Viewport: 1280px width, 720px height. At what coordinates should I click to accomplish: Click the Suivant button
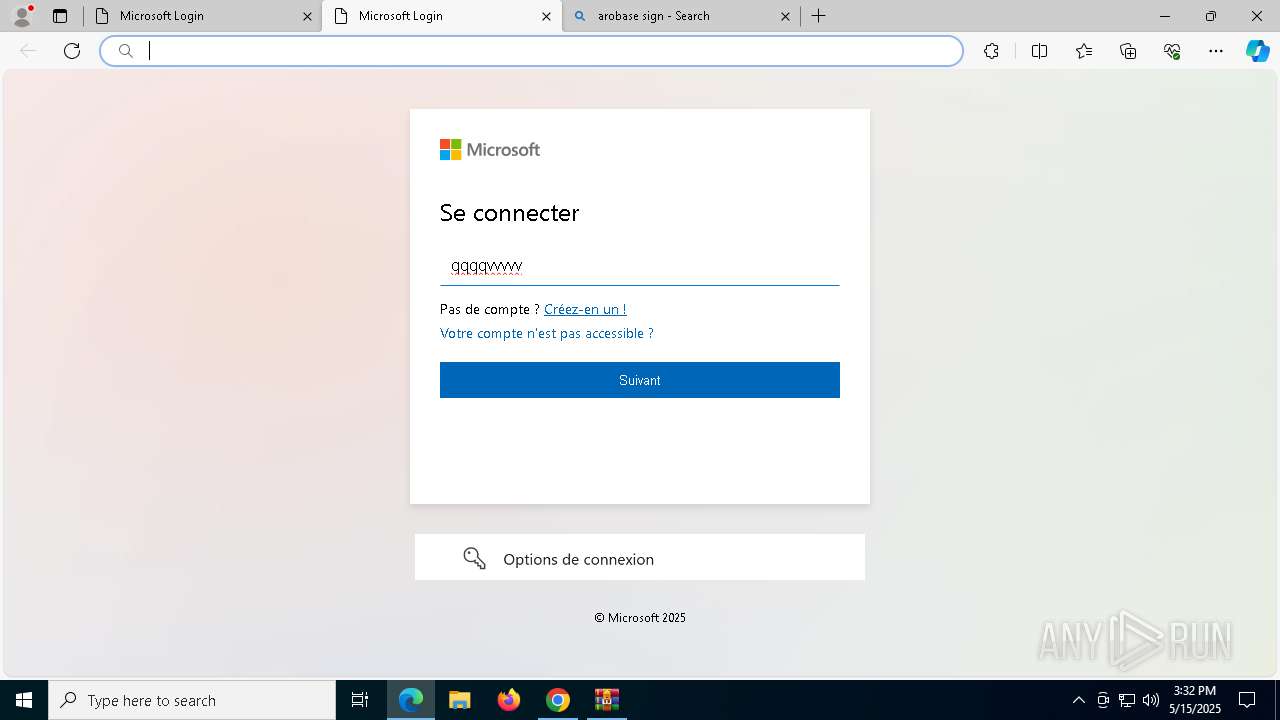click(640, 380)
